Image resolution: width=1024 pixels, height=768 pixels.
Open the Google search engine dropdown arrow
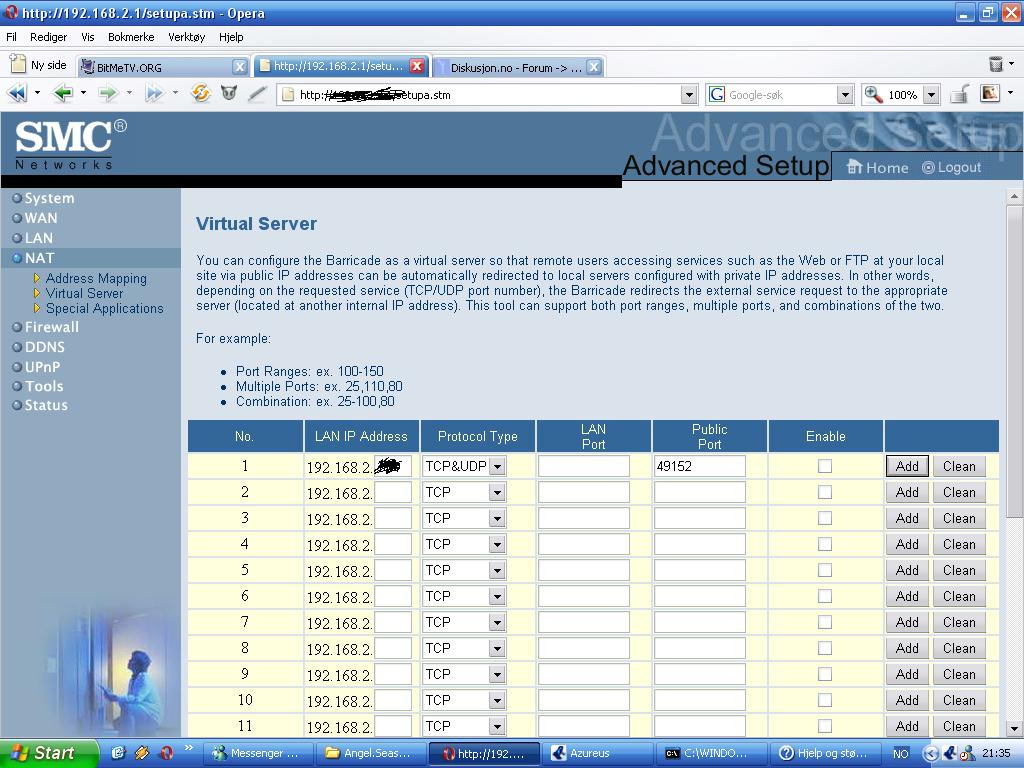[x=844, y=95]
